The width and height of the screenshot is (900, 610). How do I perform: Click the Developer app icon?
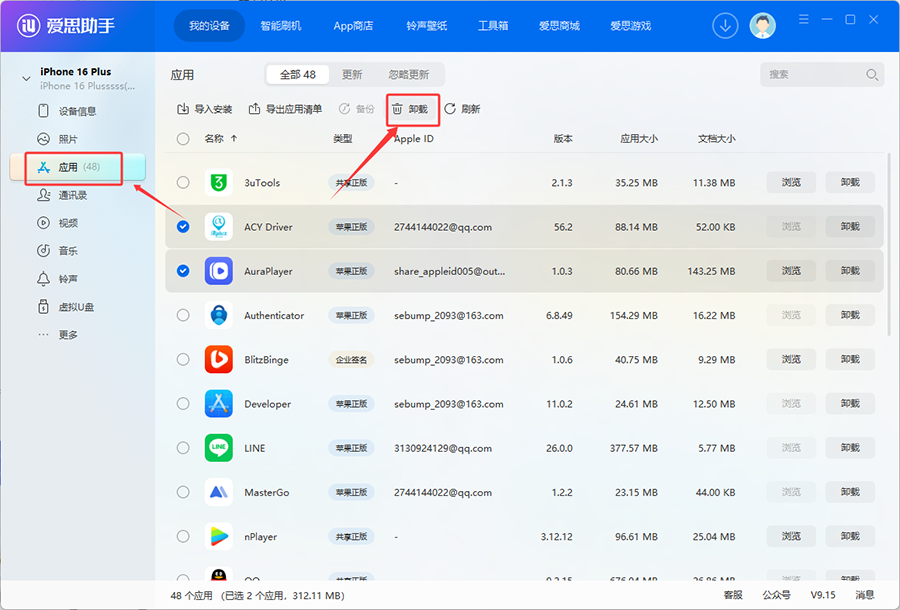click(x=219, y=403)
